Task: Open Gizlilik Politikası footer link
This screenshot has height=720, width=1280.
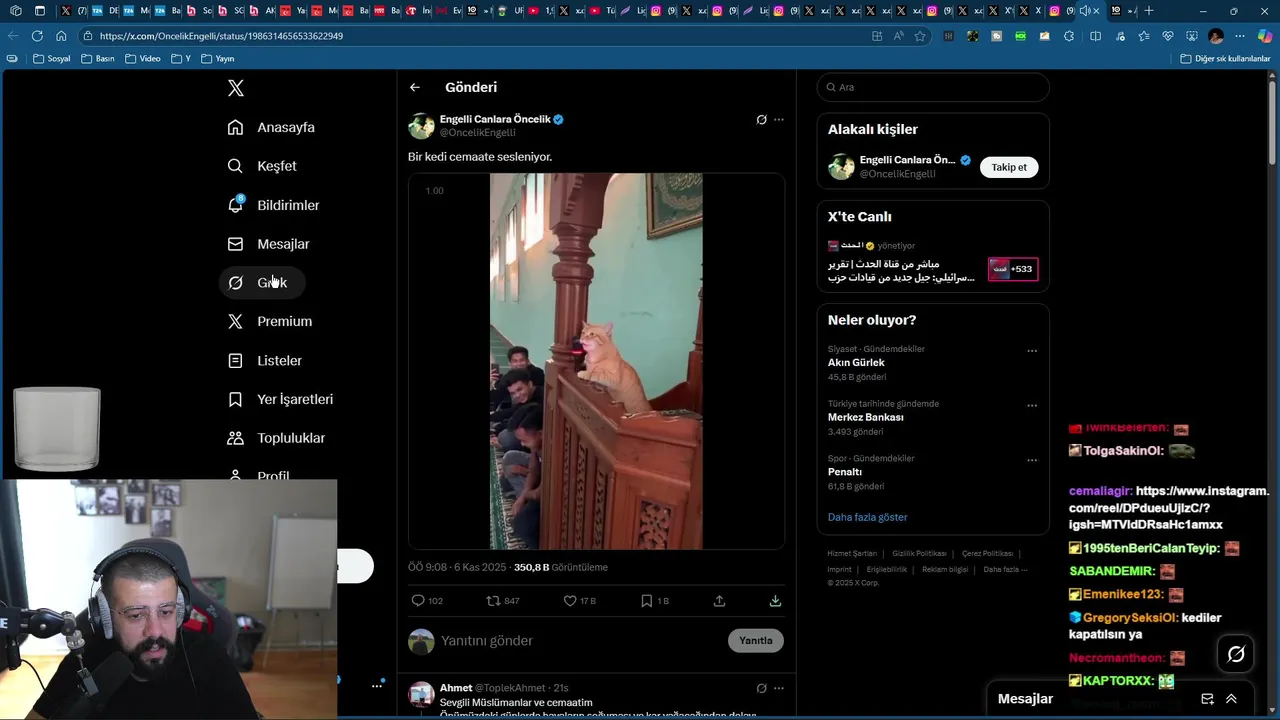Action: pos(919,553)
